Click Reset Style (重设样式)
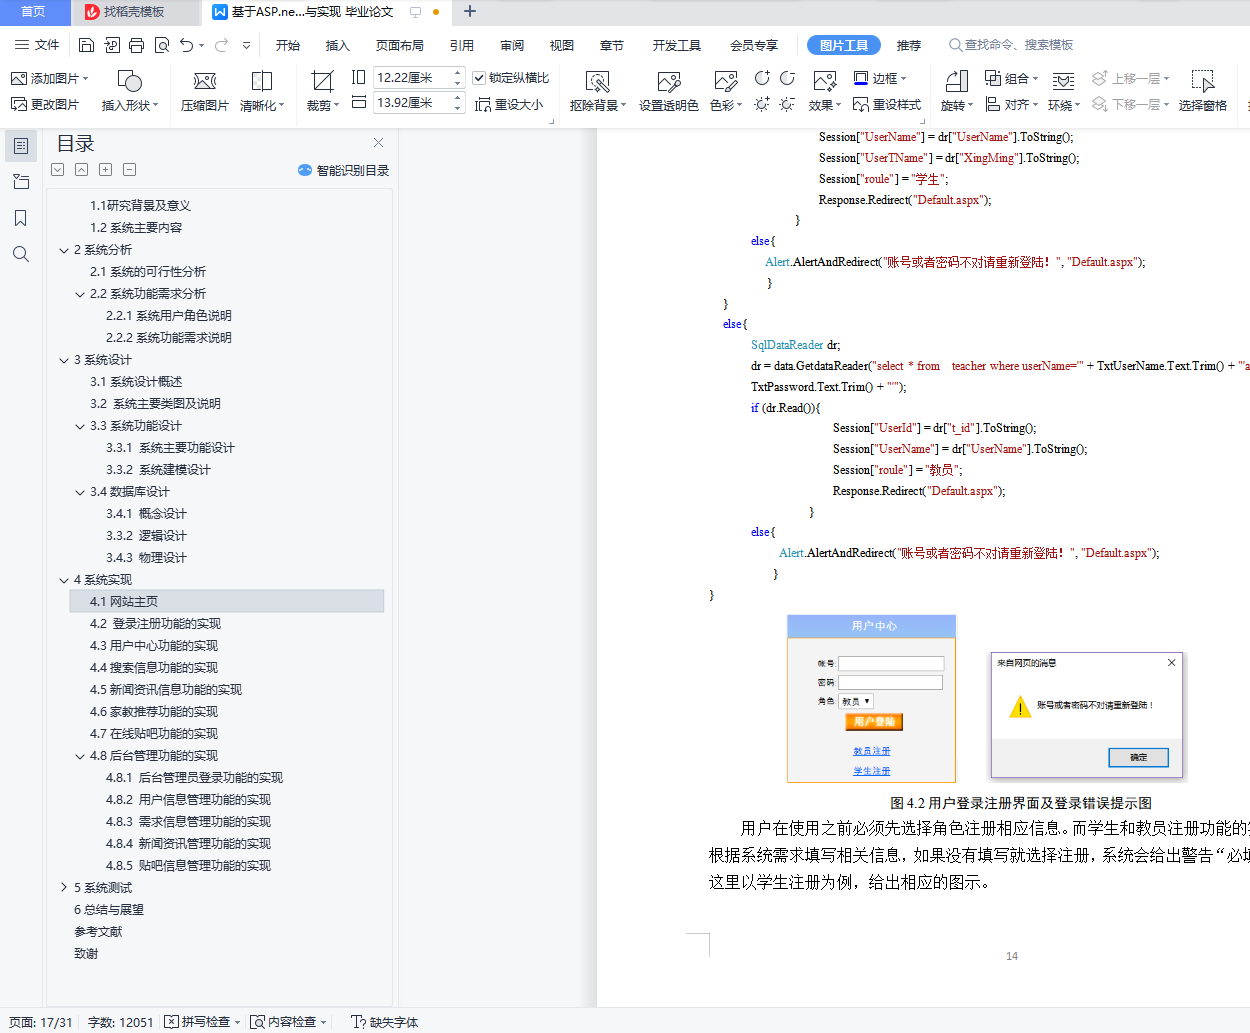Image resolution: width=1250 pixels, height=1033 pixels. click(887, 104)
